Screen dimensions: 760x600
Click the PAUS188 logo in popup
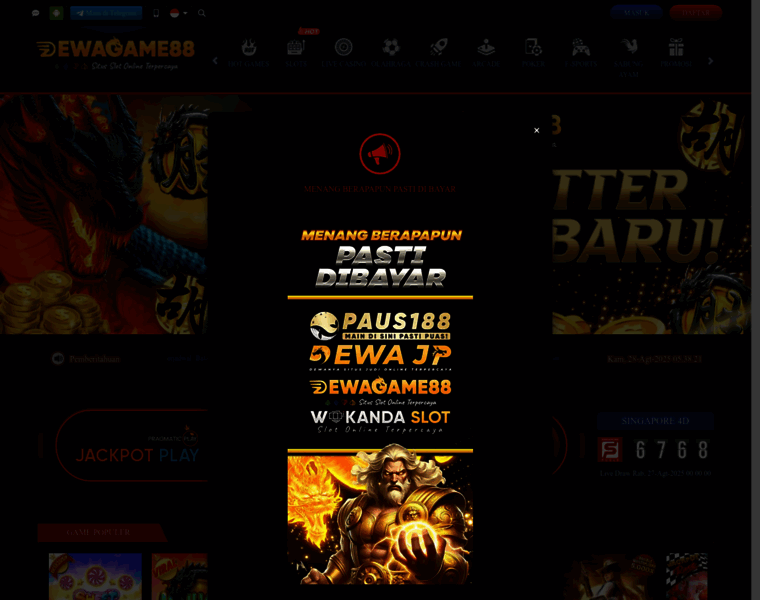[x=380, y=326]
